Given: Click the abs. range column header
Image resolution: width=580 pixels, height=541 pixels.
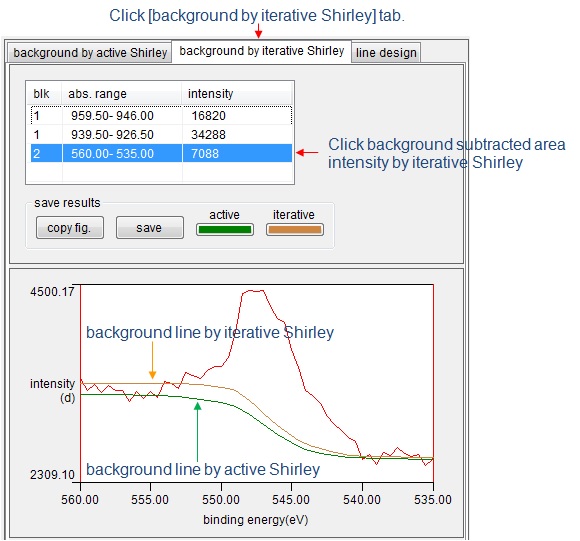Looking at the screenshot, I should point(122,94).
